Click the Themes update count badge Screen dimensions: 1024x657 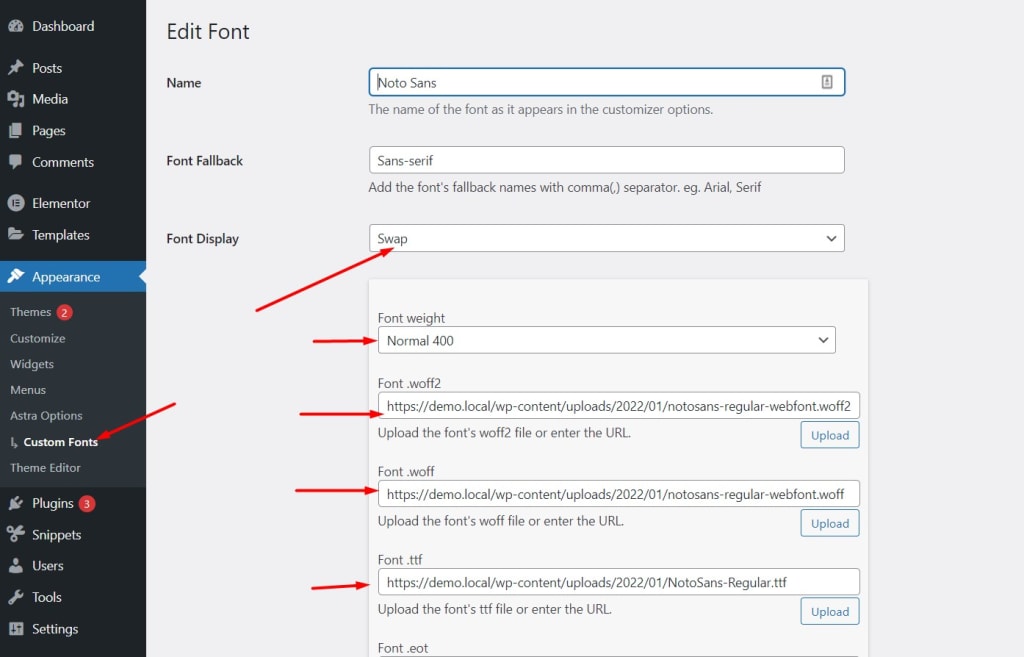pos(64,312)
